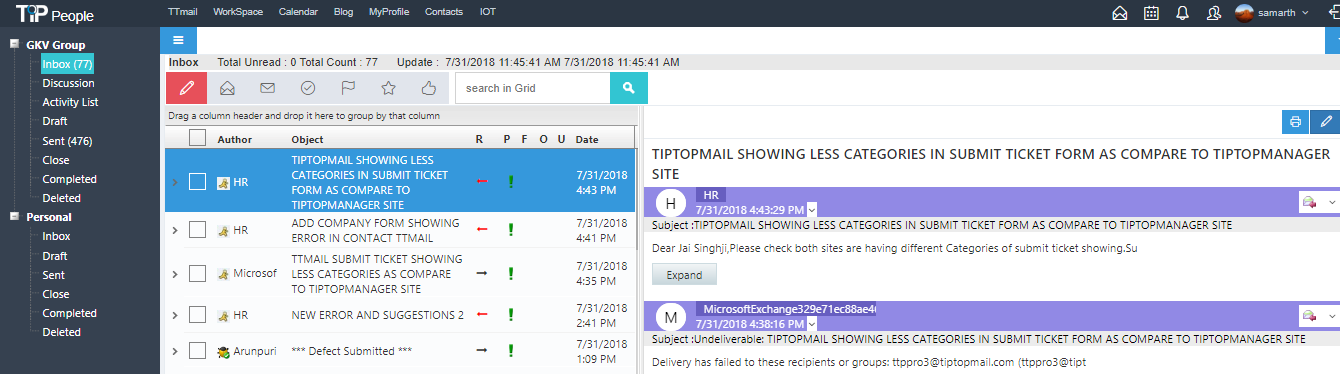Open the notifications bell icon
This screenshot has width=1340, height=374.
[x=1182, y=12]
